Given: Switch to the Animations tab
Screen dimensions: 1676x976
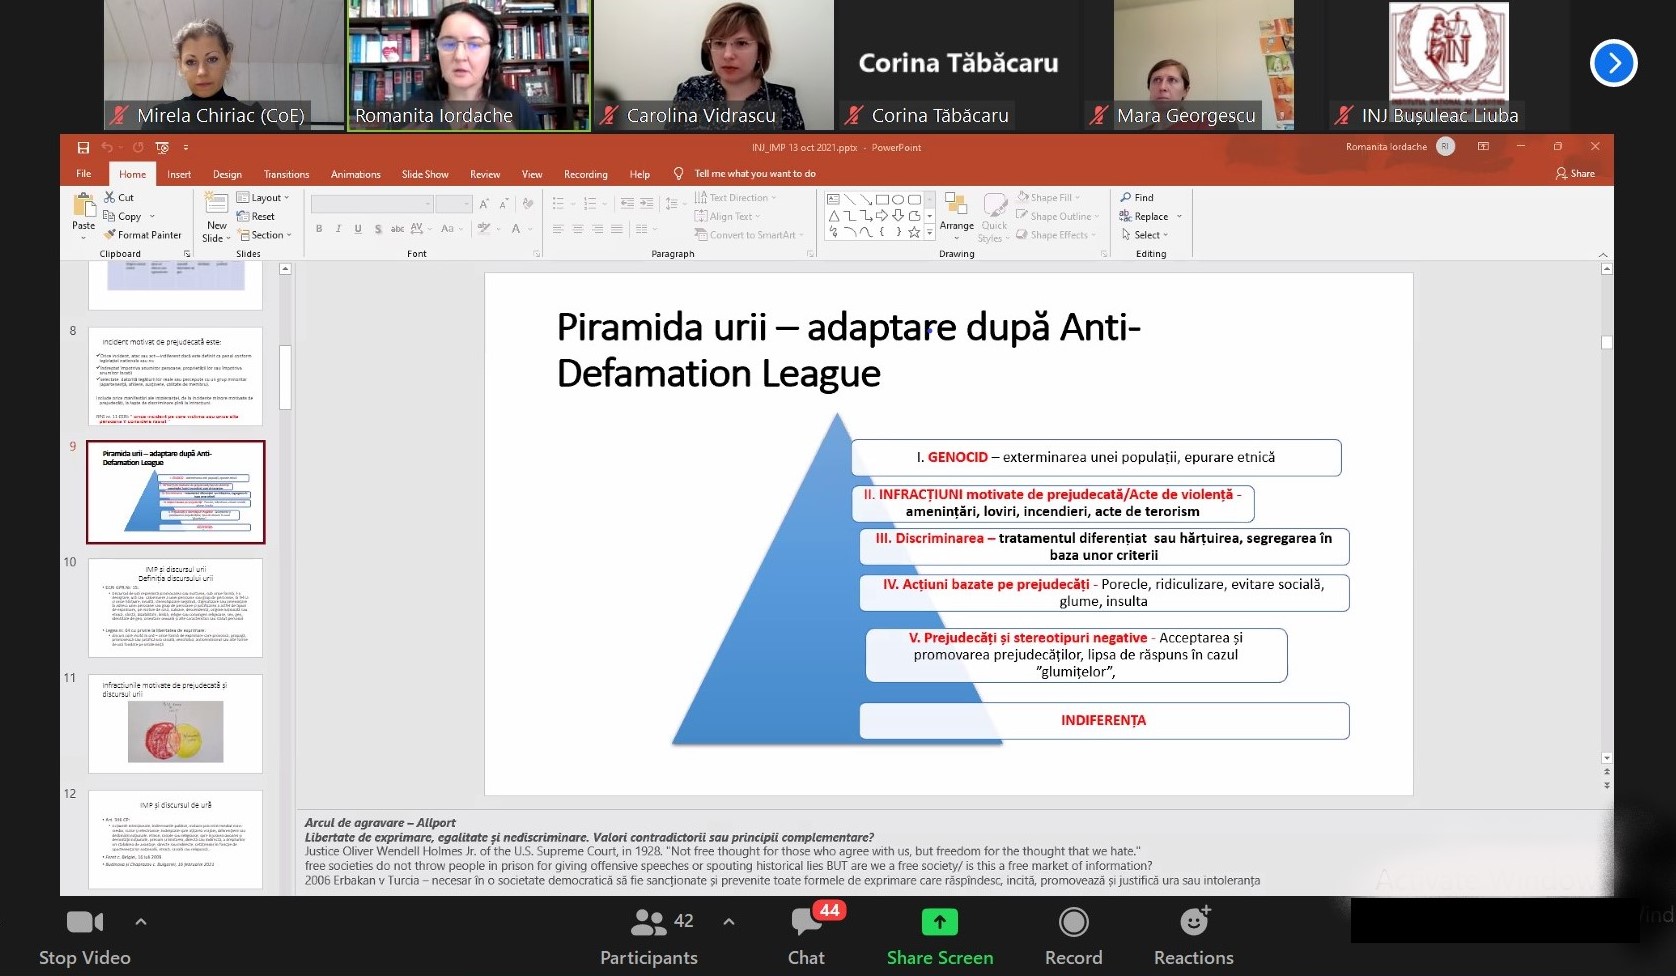Looking at the screenshot, I should tap(356, 174).
